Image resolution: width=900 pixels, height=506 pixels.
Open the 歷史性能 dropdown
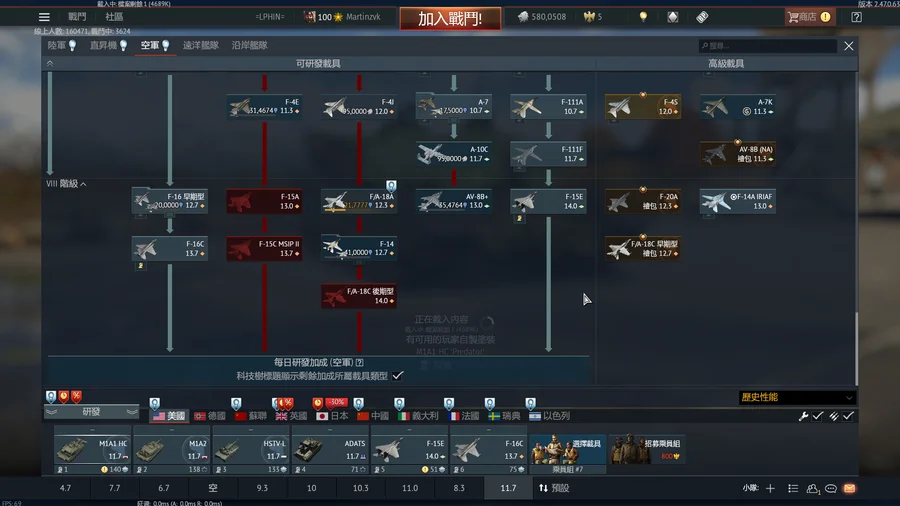point(796,397)
